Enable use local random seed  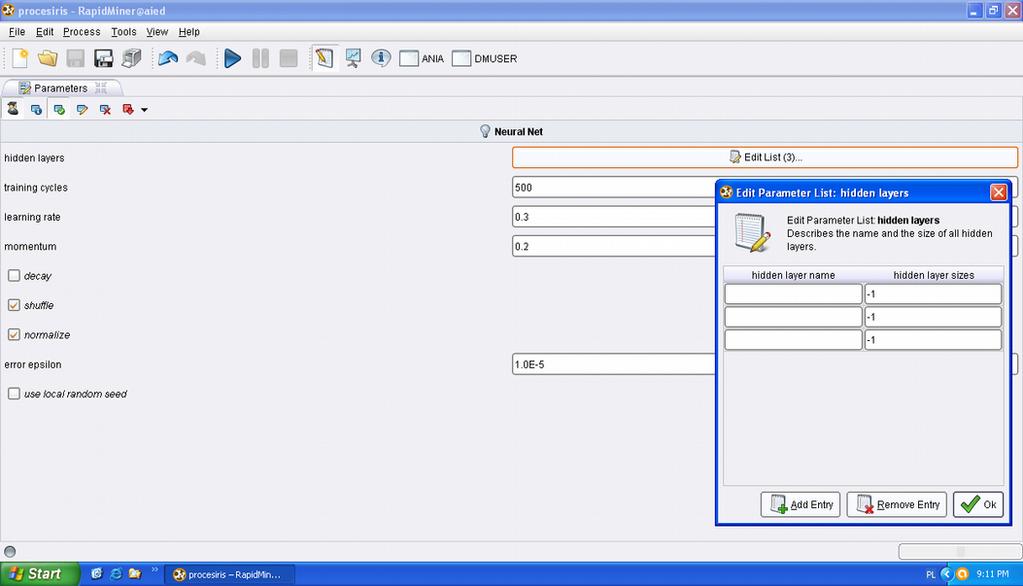click(14, 393)
